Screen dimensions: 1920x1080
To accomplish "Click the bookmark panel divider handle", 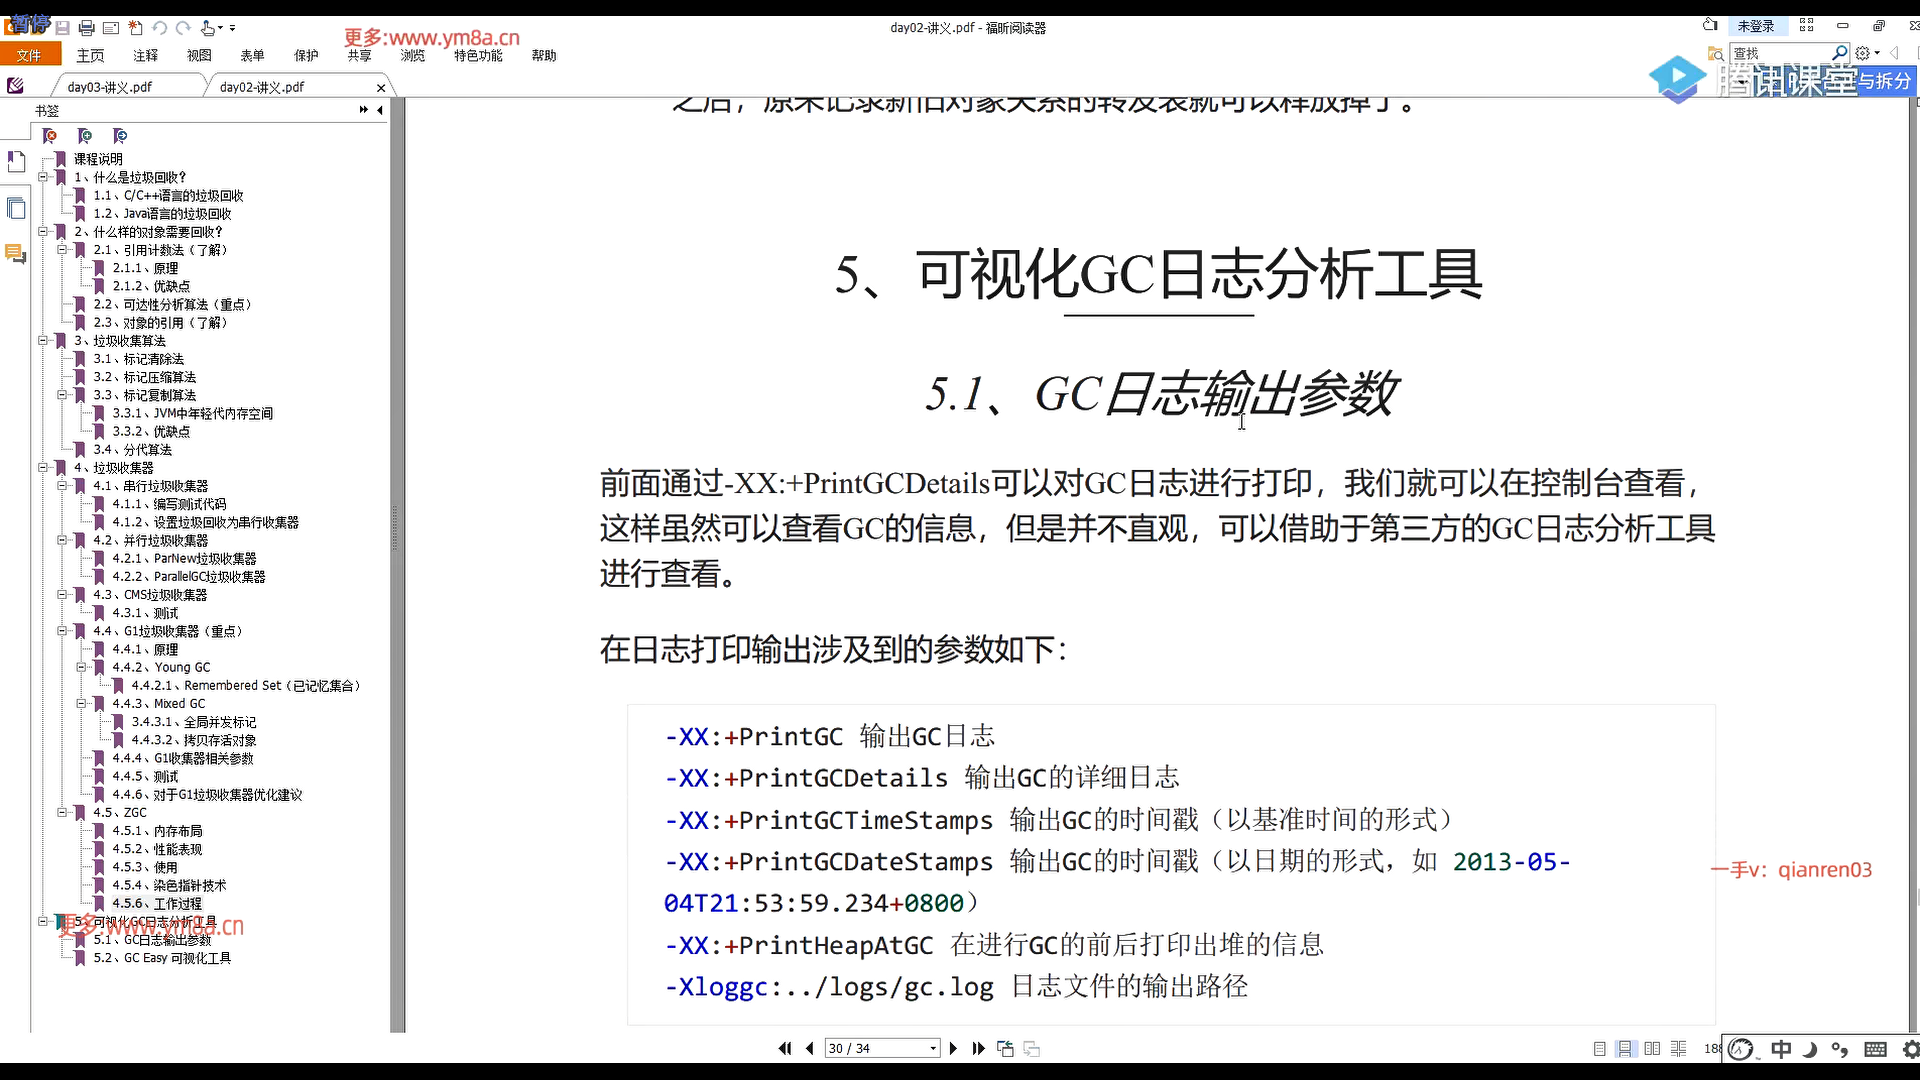I will pyautogui.click(x=395, y=528).
